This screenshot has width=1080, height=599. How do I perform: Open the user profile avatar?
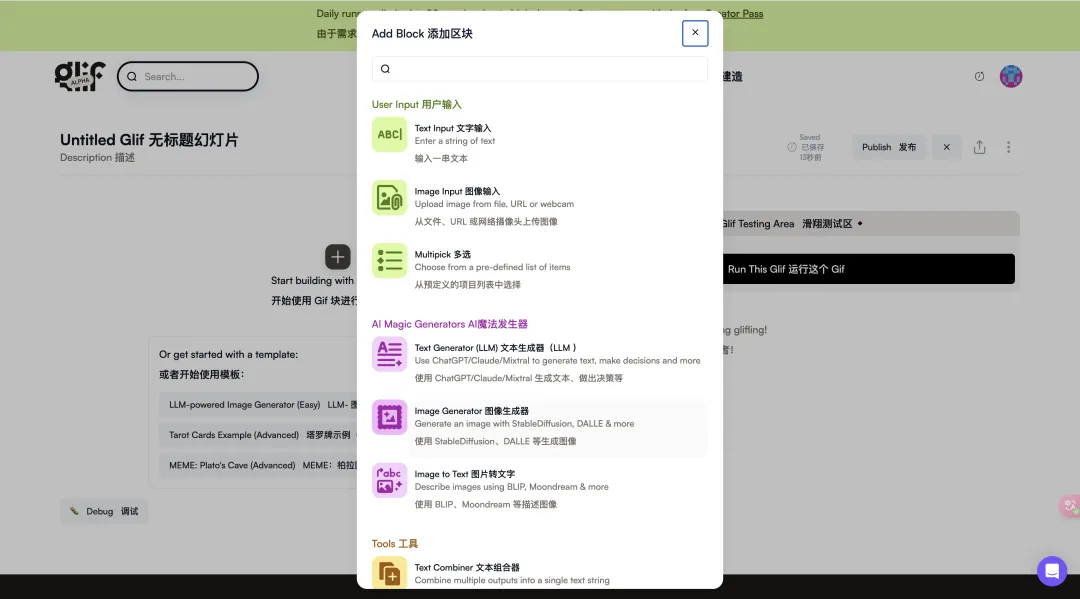1010,76
